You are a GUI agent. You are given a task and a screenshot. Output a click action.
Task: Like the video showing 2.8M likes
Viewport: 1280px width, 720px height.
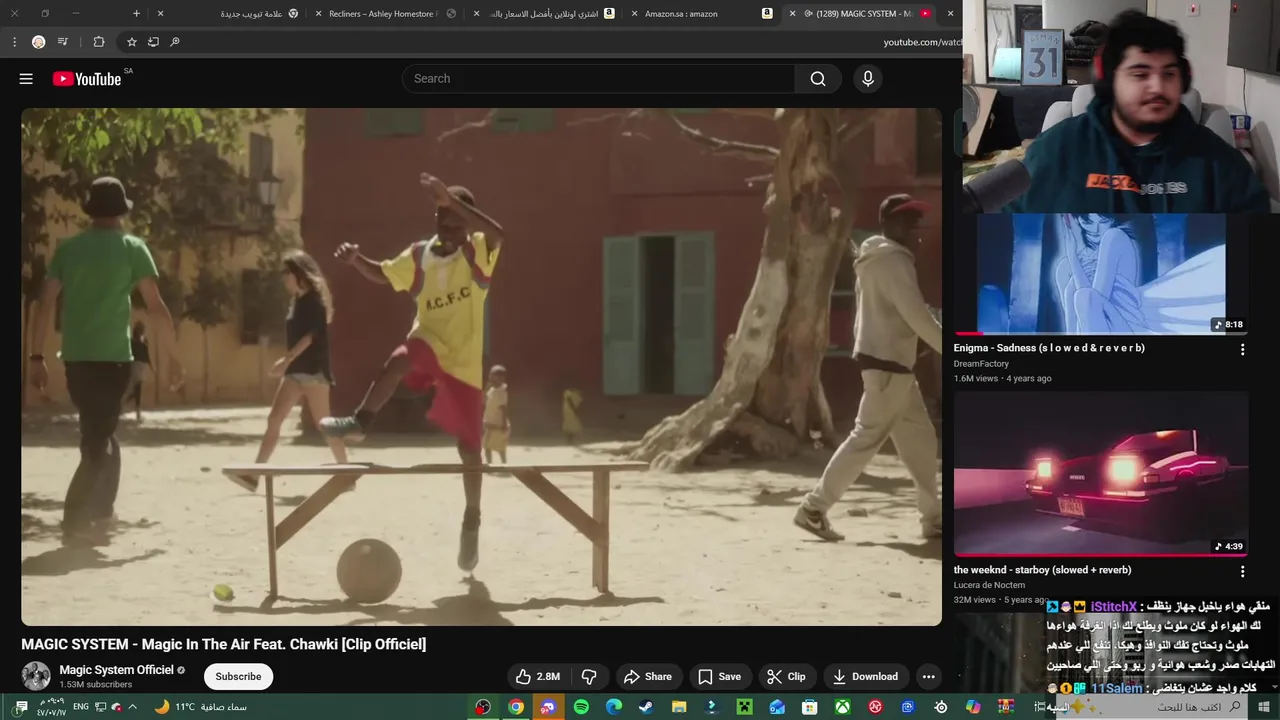coord(538,677)
